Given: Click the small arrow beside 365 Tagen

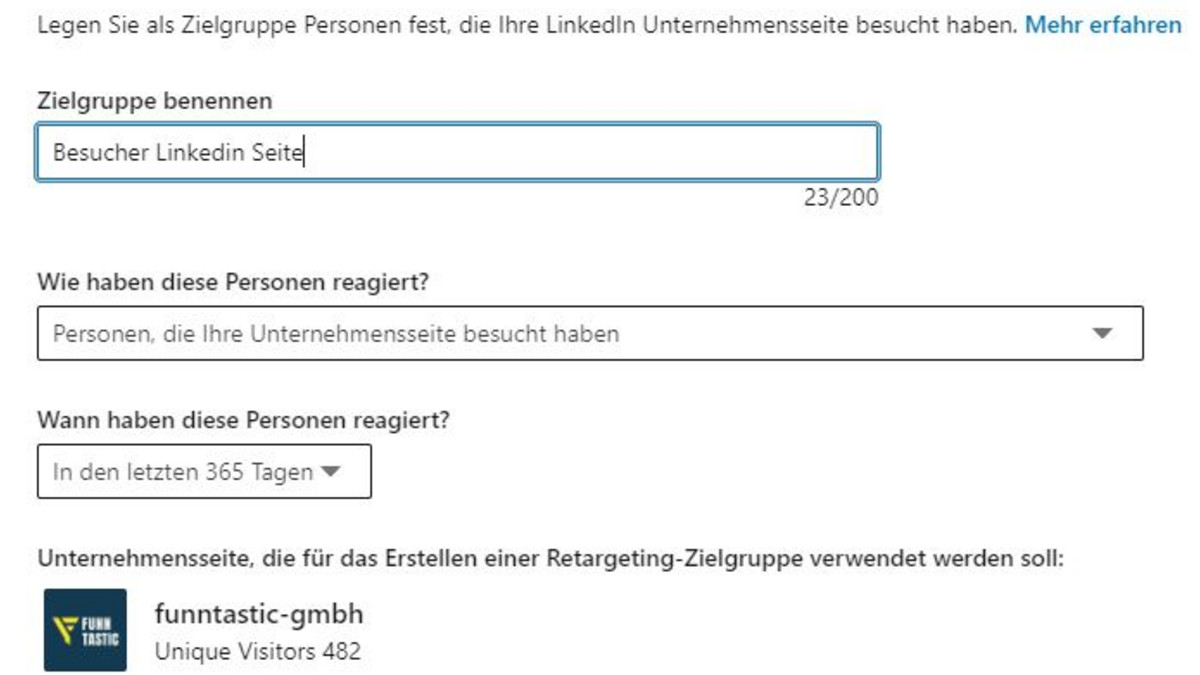Looking at the screenshot, I should 330,472.
